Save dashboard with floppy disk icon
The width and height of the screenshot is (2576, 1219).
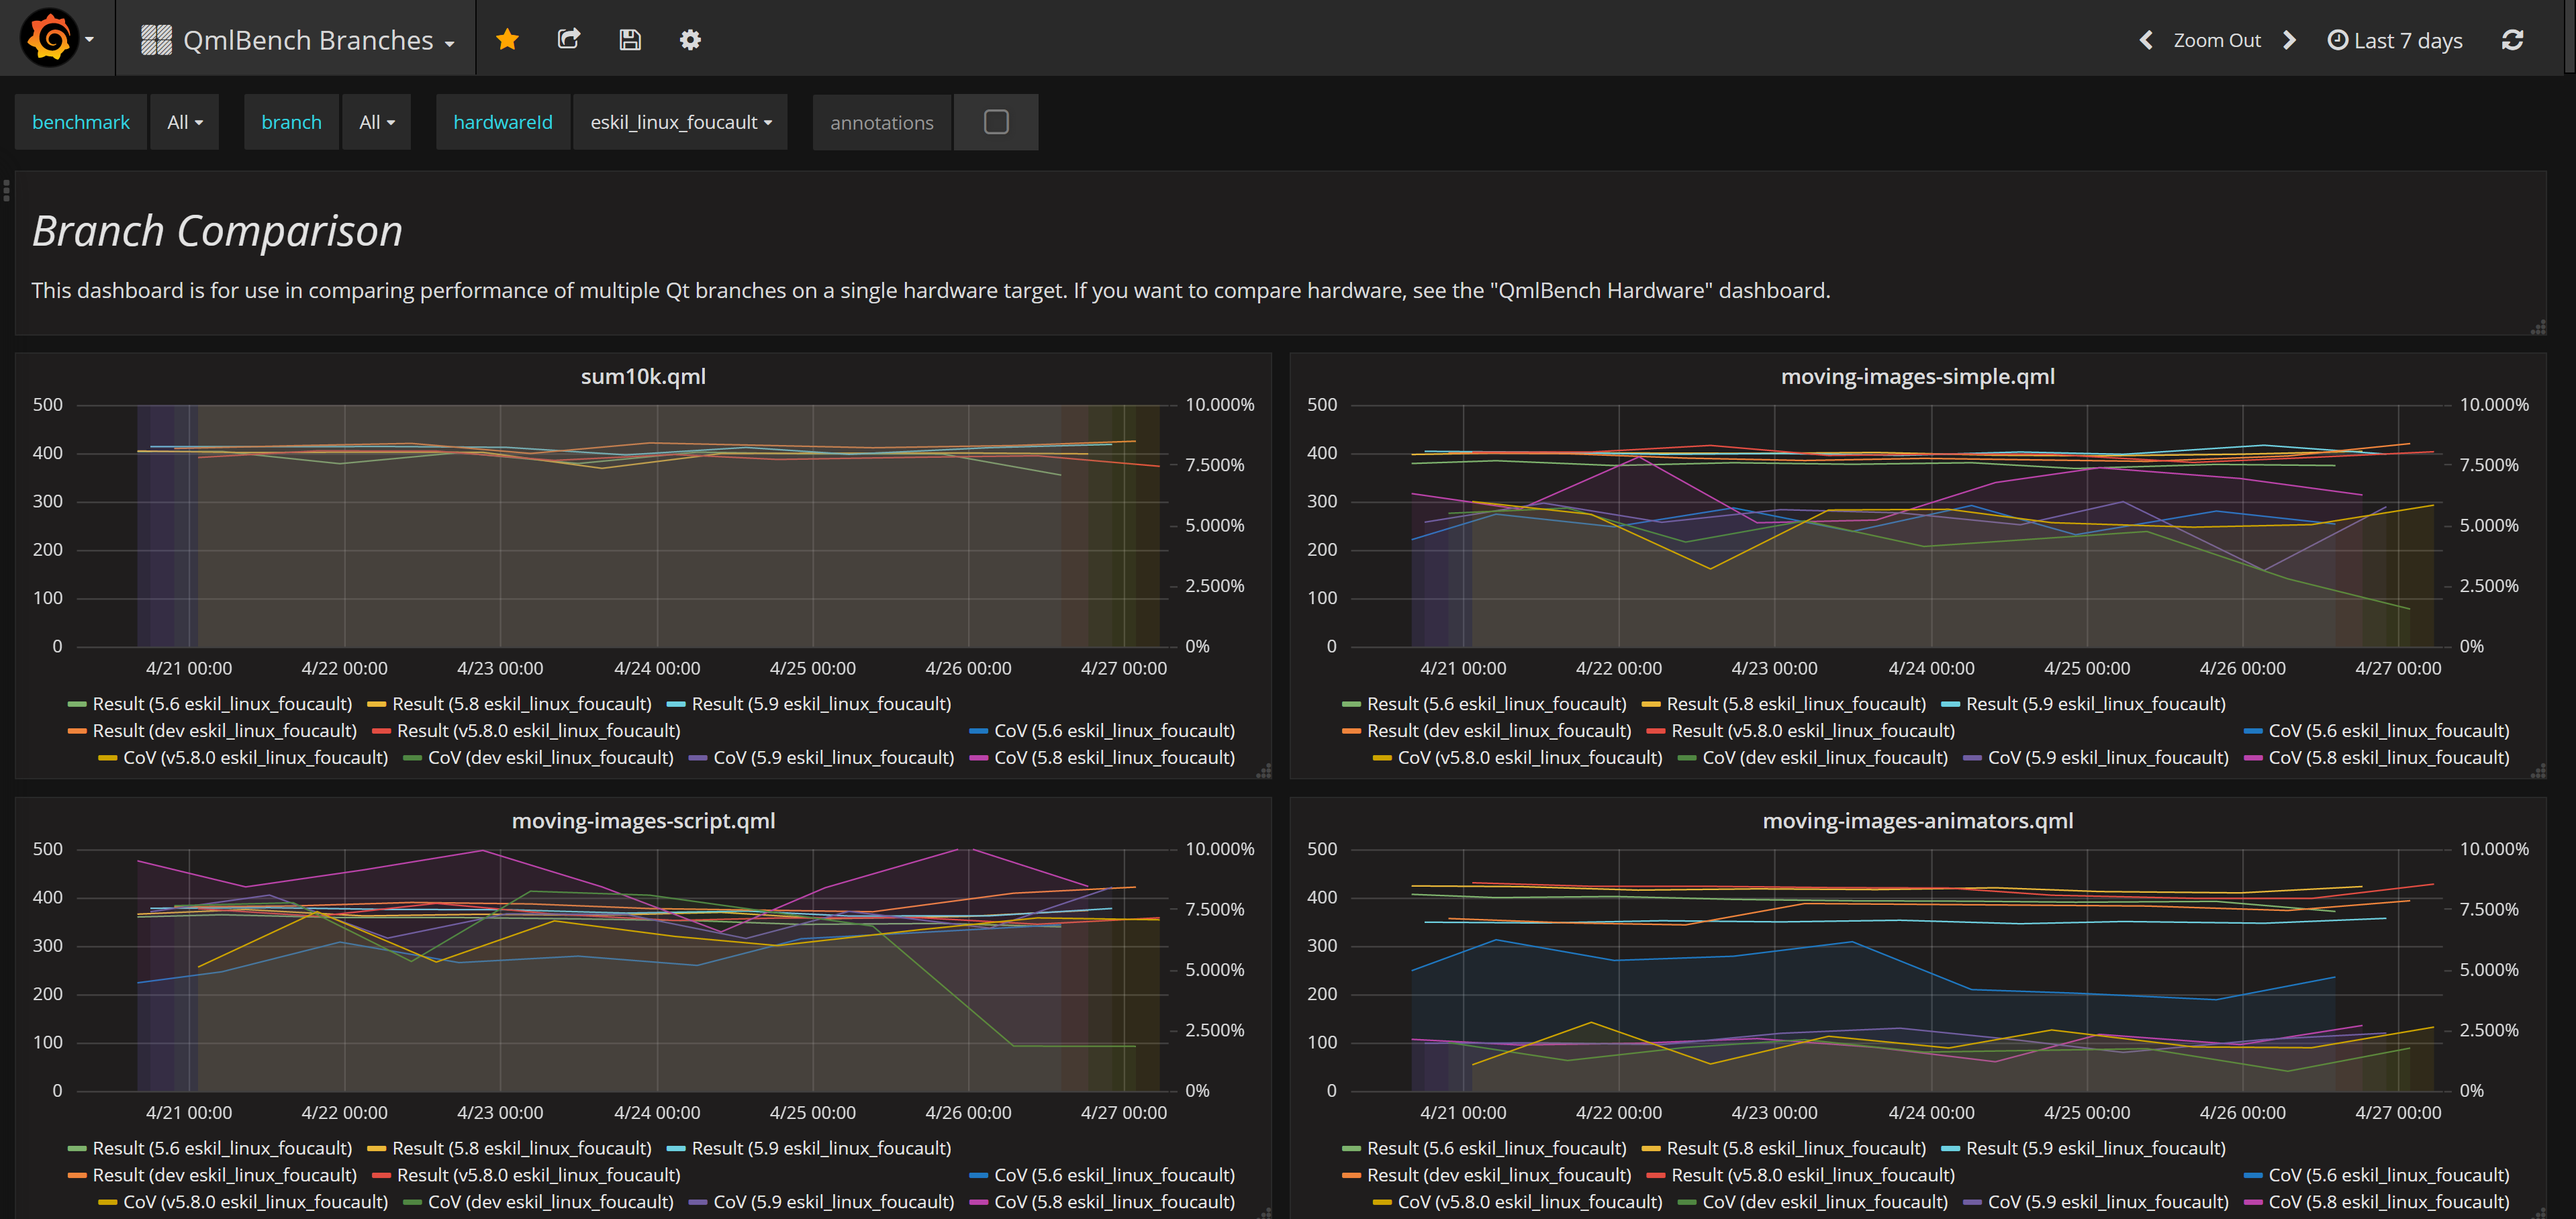click(629, 40)
